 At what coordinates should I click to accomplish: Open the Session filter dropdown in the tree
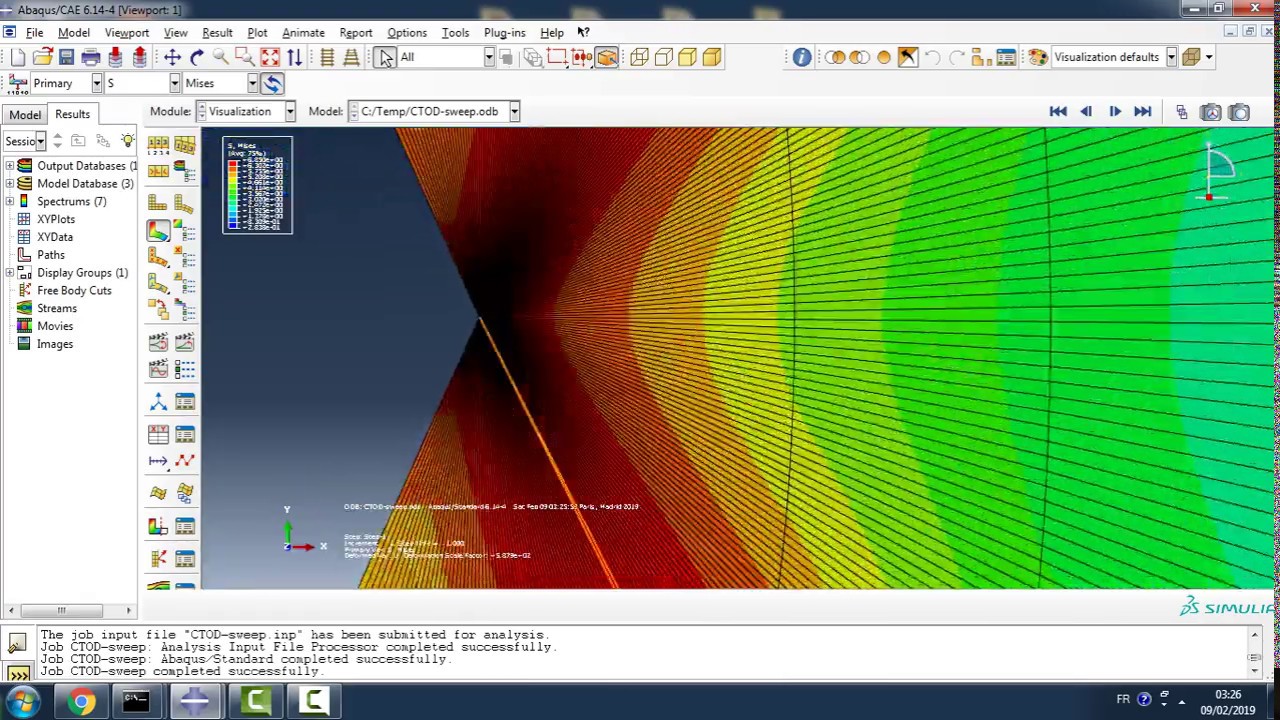pos(40,141)
